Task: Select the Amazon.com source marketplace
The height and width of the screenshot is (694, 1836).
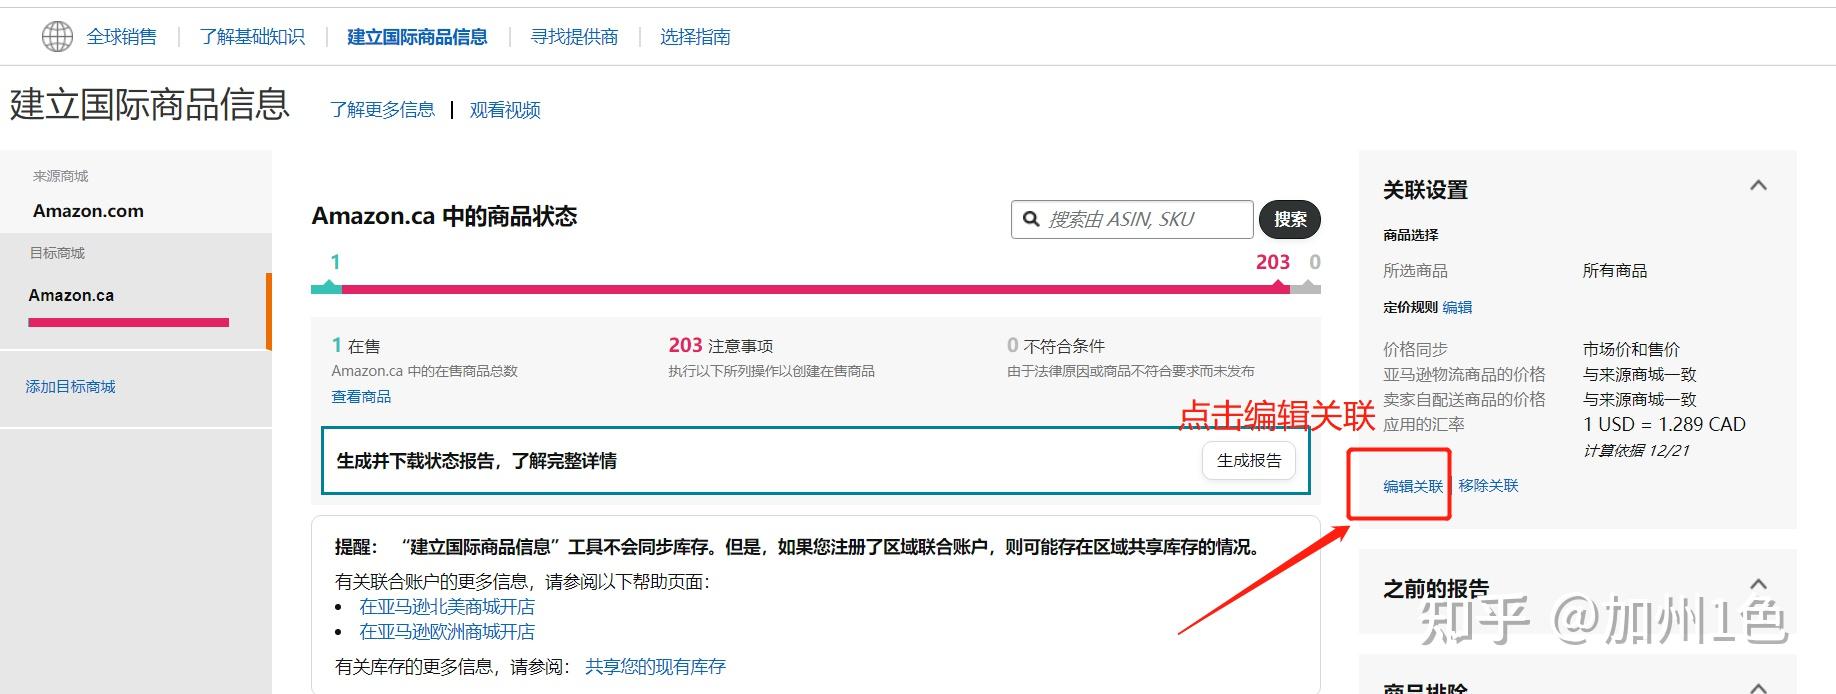Action: tap(88, 211)
